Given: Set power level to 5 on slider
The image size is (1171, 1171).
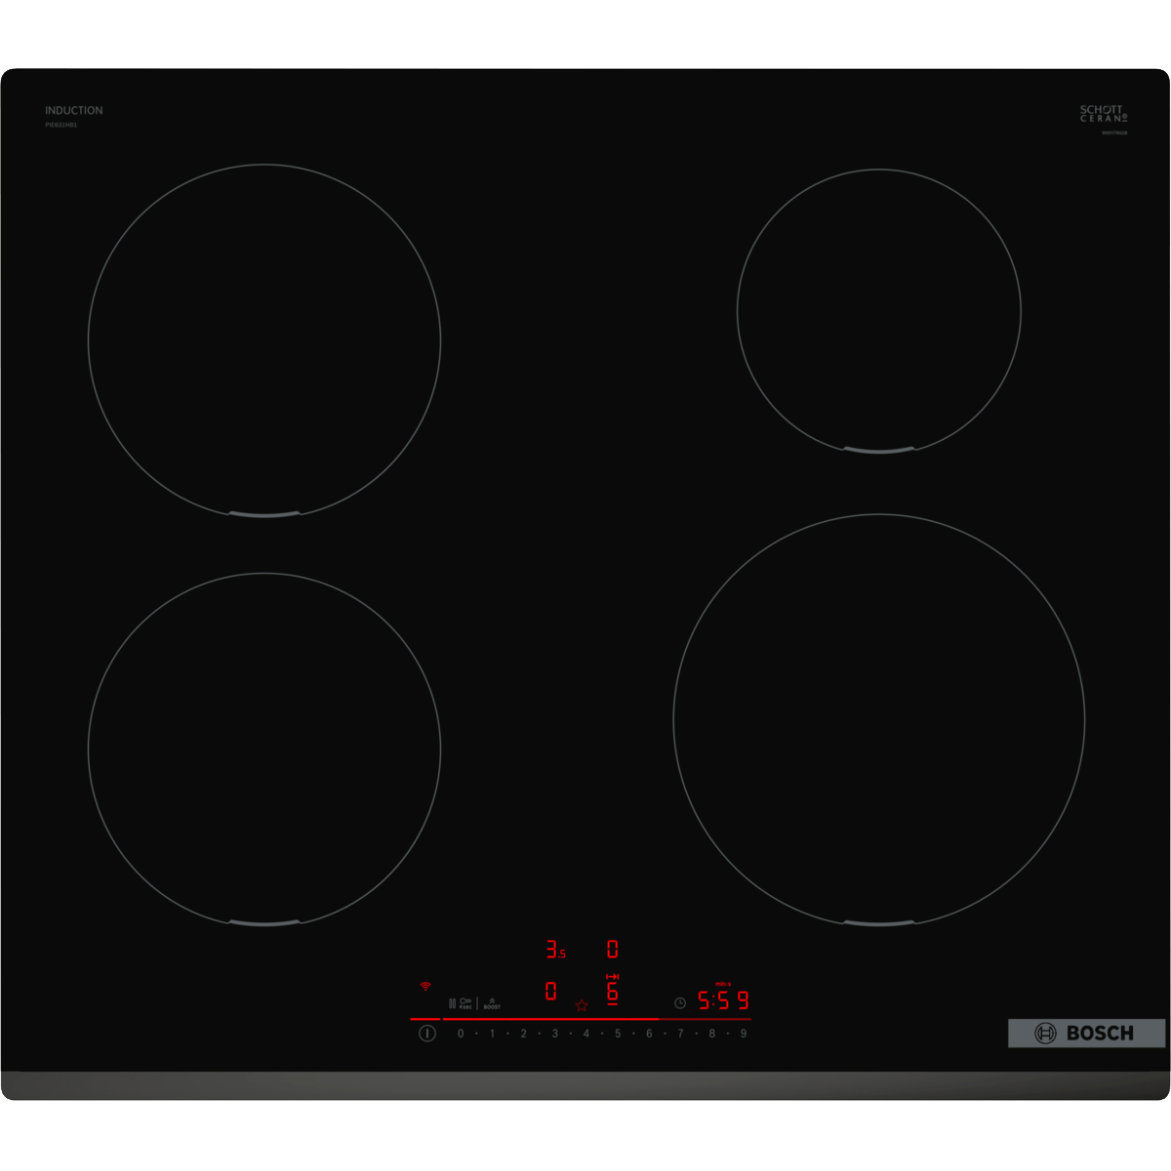Looking at the screenshot, I should click(617, 1034).
